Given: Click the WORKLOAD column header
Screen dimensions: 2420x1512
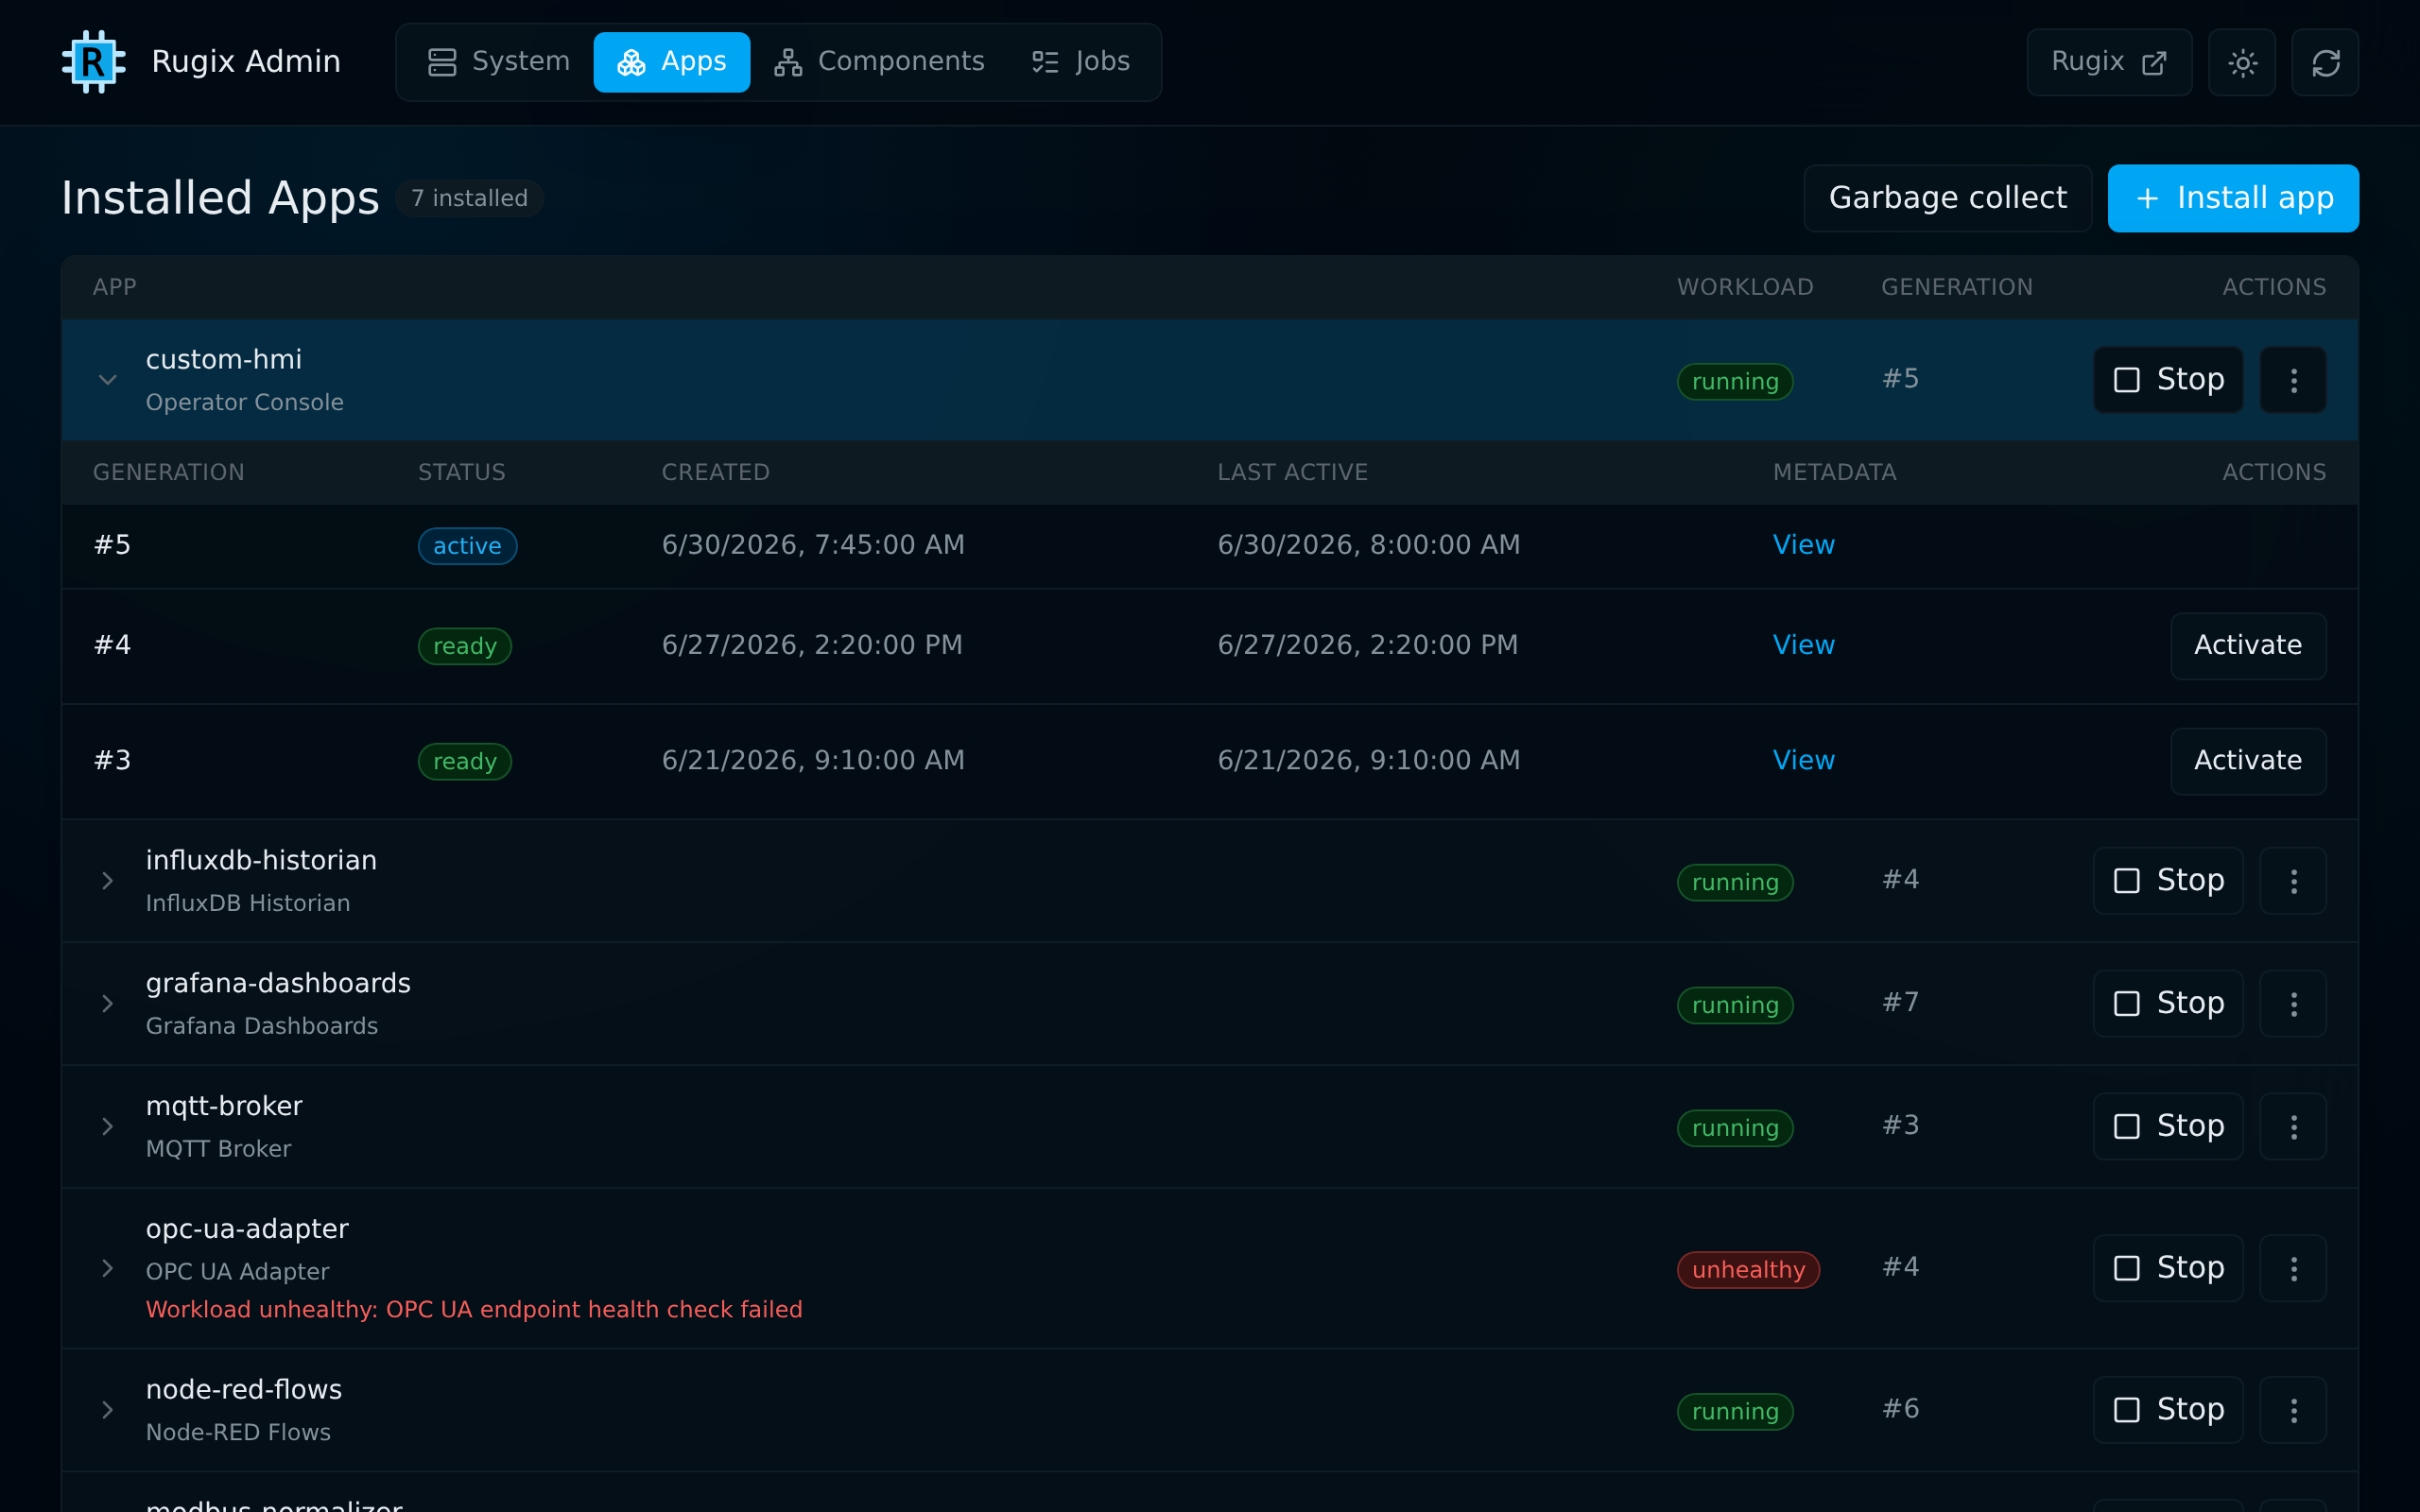Looking at the screenshot, I should coord(1745,288).
